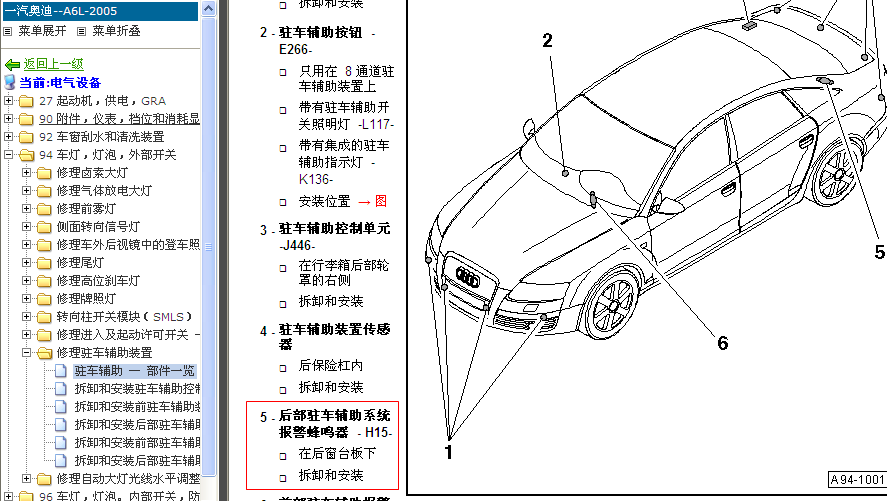Click folder icon beside 修理车外后视镜中的登车照
Screen dimensions: 887x501
[x=44, y=245]
